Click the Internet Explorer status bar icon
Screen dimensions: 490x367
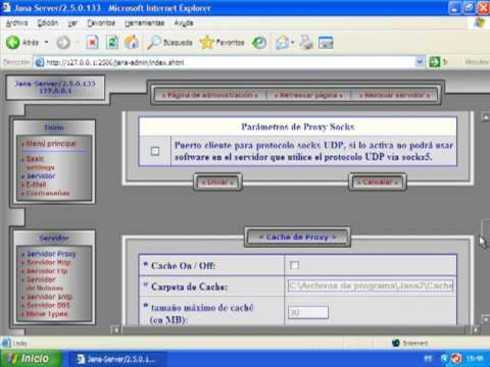pos(6,343)
